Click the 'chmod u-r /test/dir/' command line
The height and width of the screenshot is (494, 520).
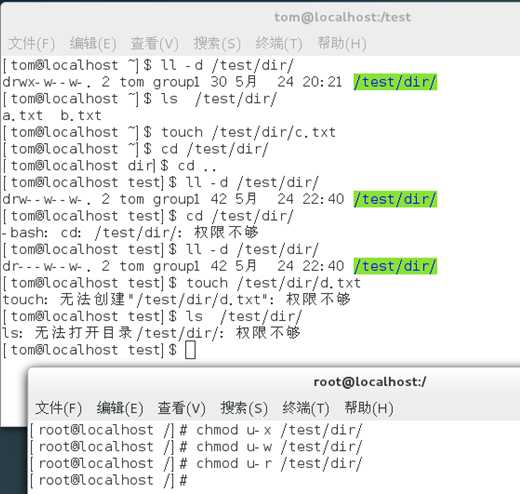[196, 463]
